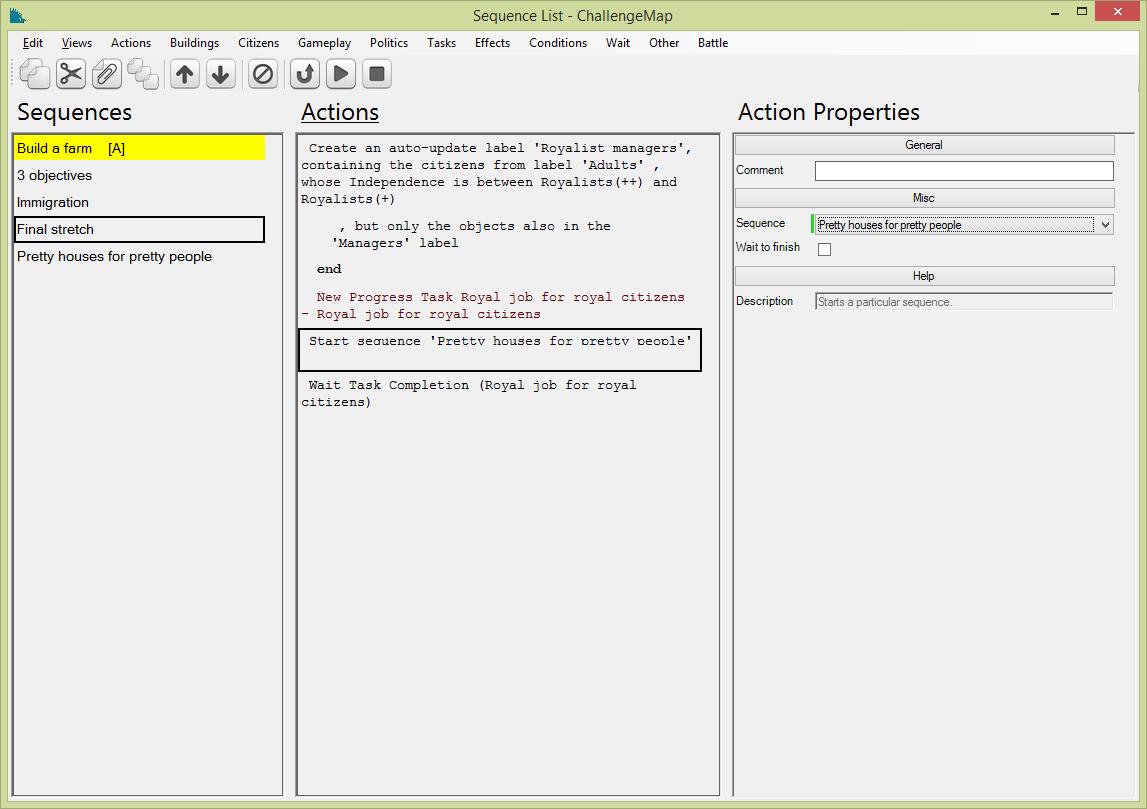Viewport: 1147px width, 809px height.
Task: Move the action down with the arrow icon
Action: (x=221, y=74)
